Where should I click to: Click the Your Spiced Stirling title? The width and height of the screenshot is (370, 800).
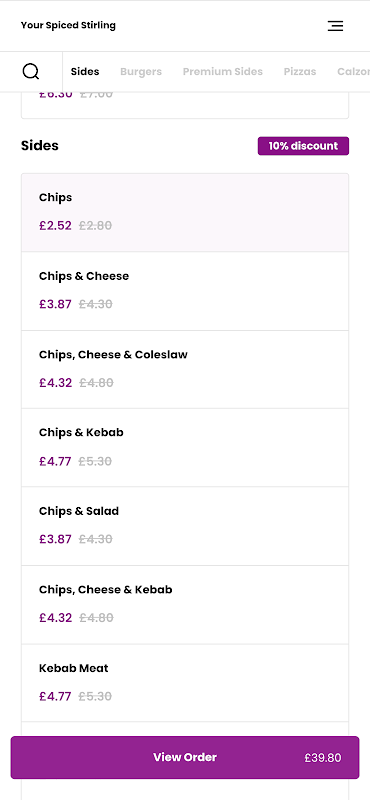coord(68,25)
